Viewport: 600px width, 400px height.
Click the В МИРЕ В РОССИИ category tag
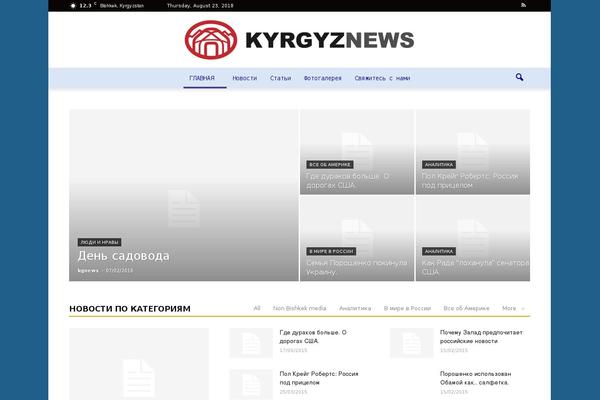click(331, 251)
